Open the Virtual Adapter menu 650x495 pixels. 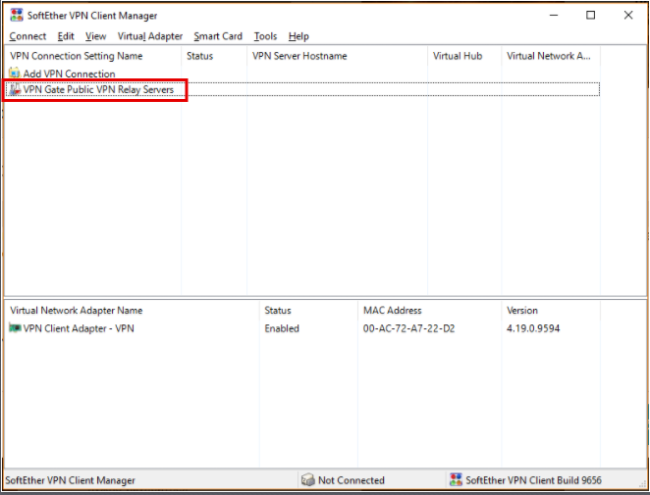pos(150,36)
